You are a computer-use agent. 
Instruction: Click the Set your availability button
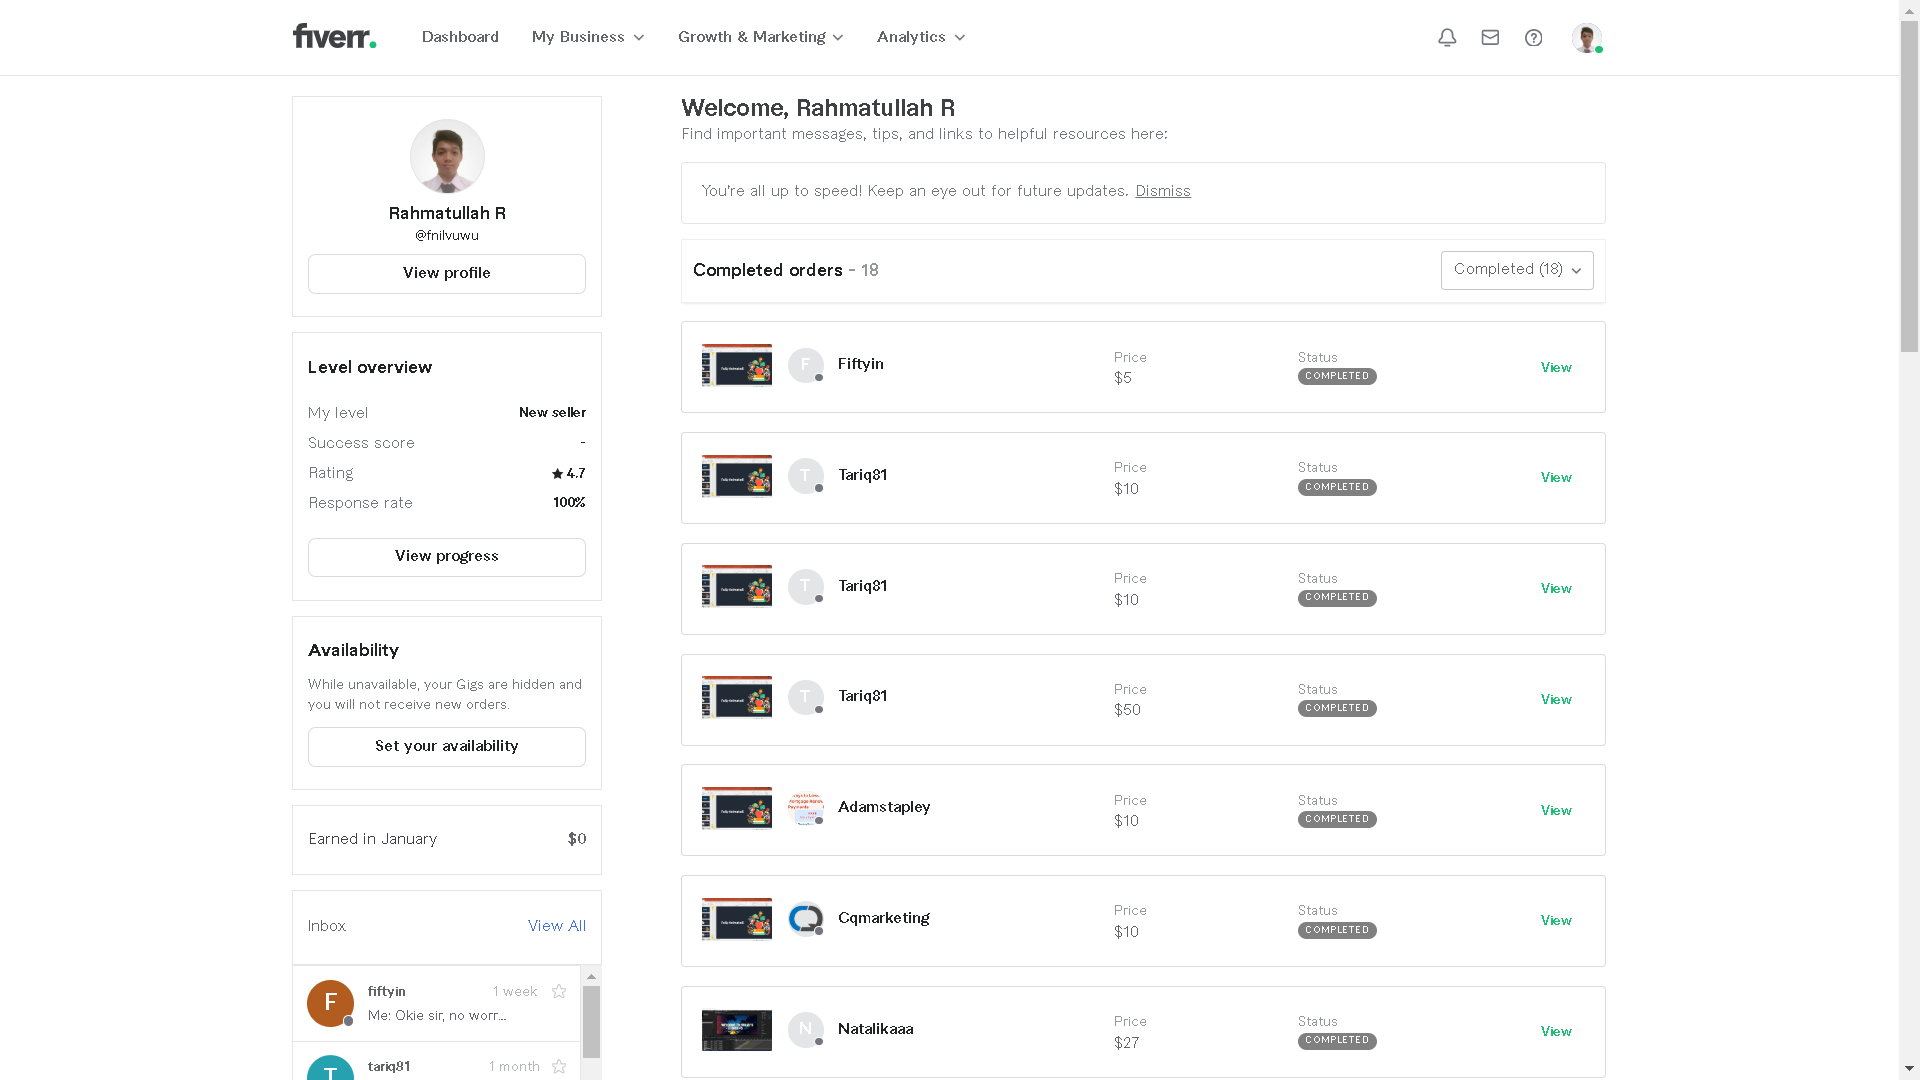click(446, 746)
